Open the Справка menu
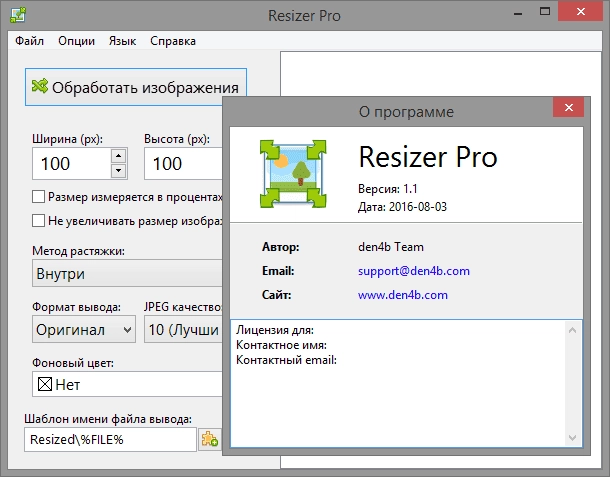Screen dimensions: 610x477 click(173, 41)
